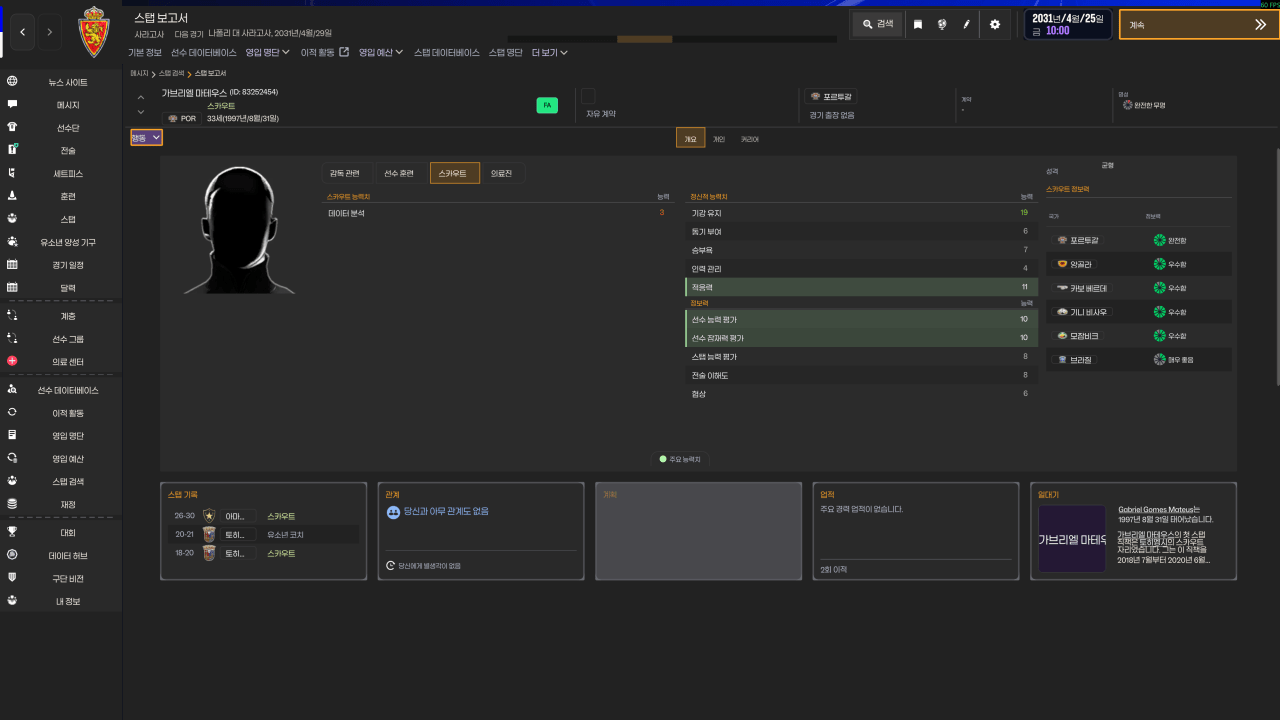Open 영입 예산 icon in sidebar
Image resolution: width=1280 pixels, height=720 pixels.
(x=12, y=459)
